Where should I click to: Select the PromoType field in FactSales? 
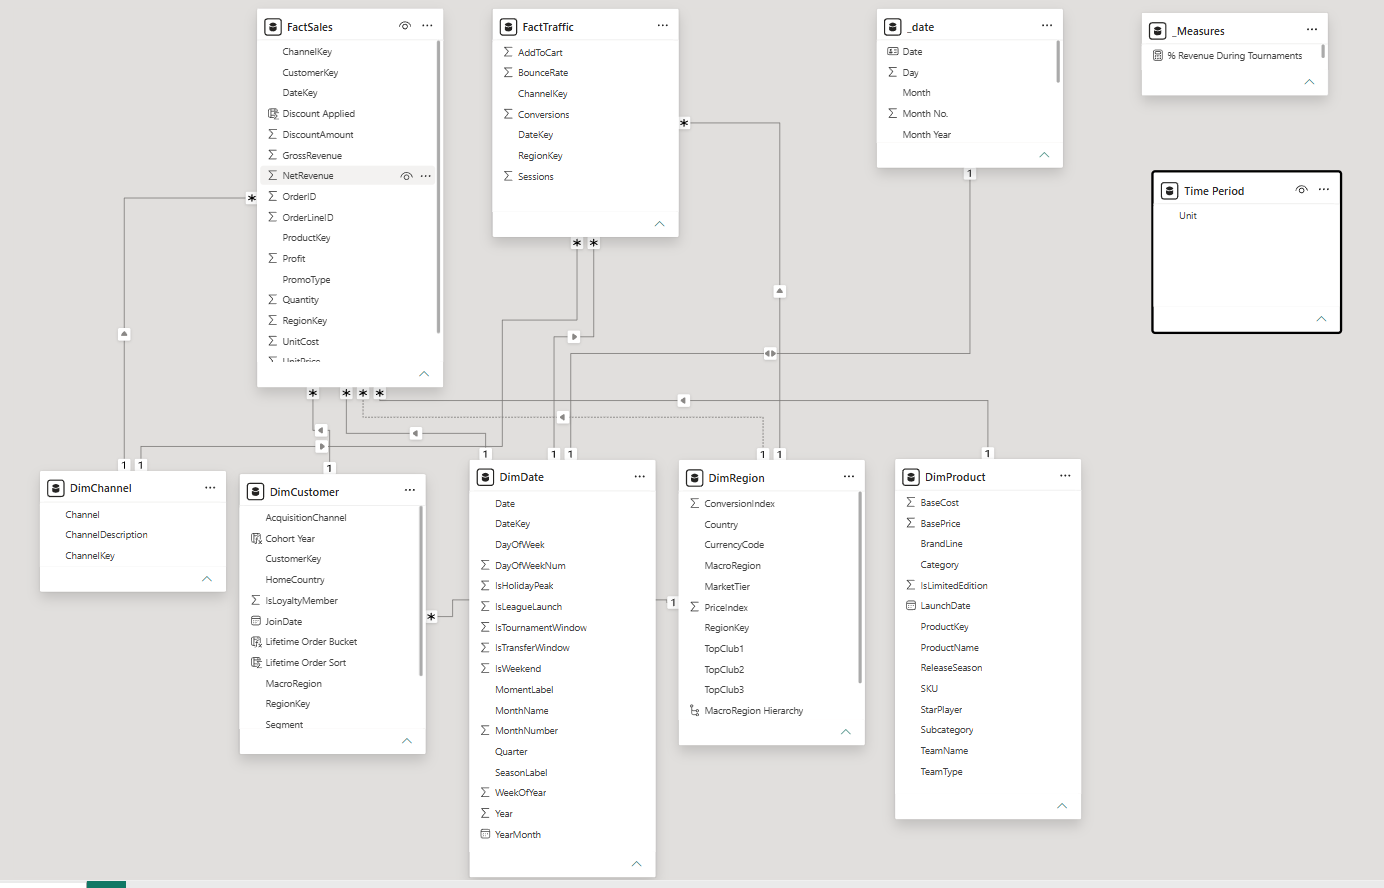306,280
